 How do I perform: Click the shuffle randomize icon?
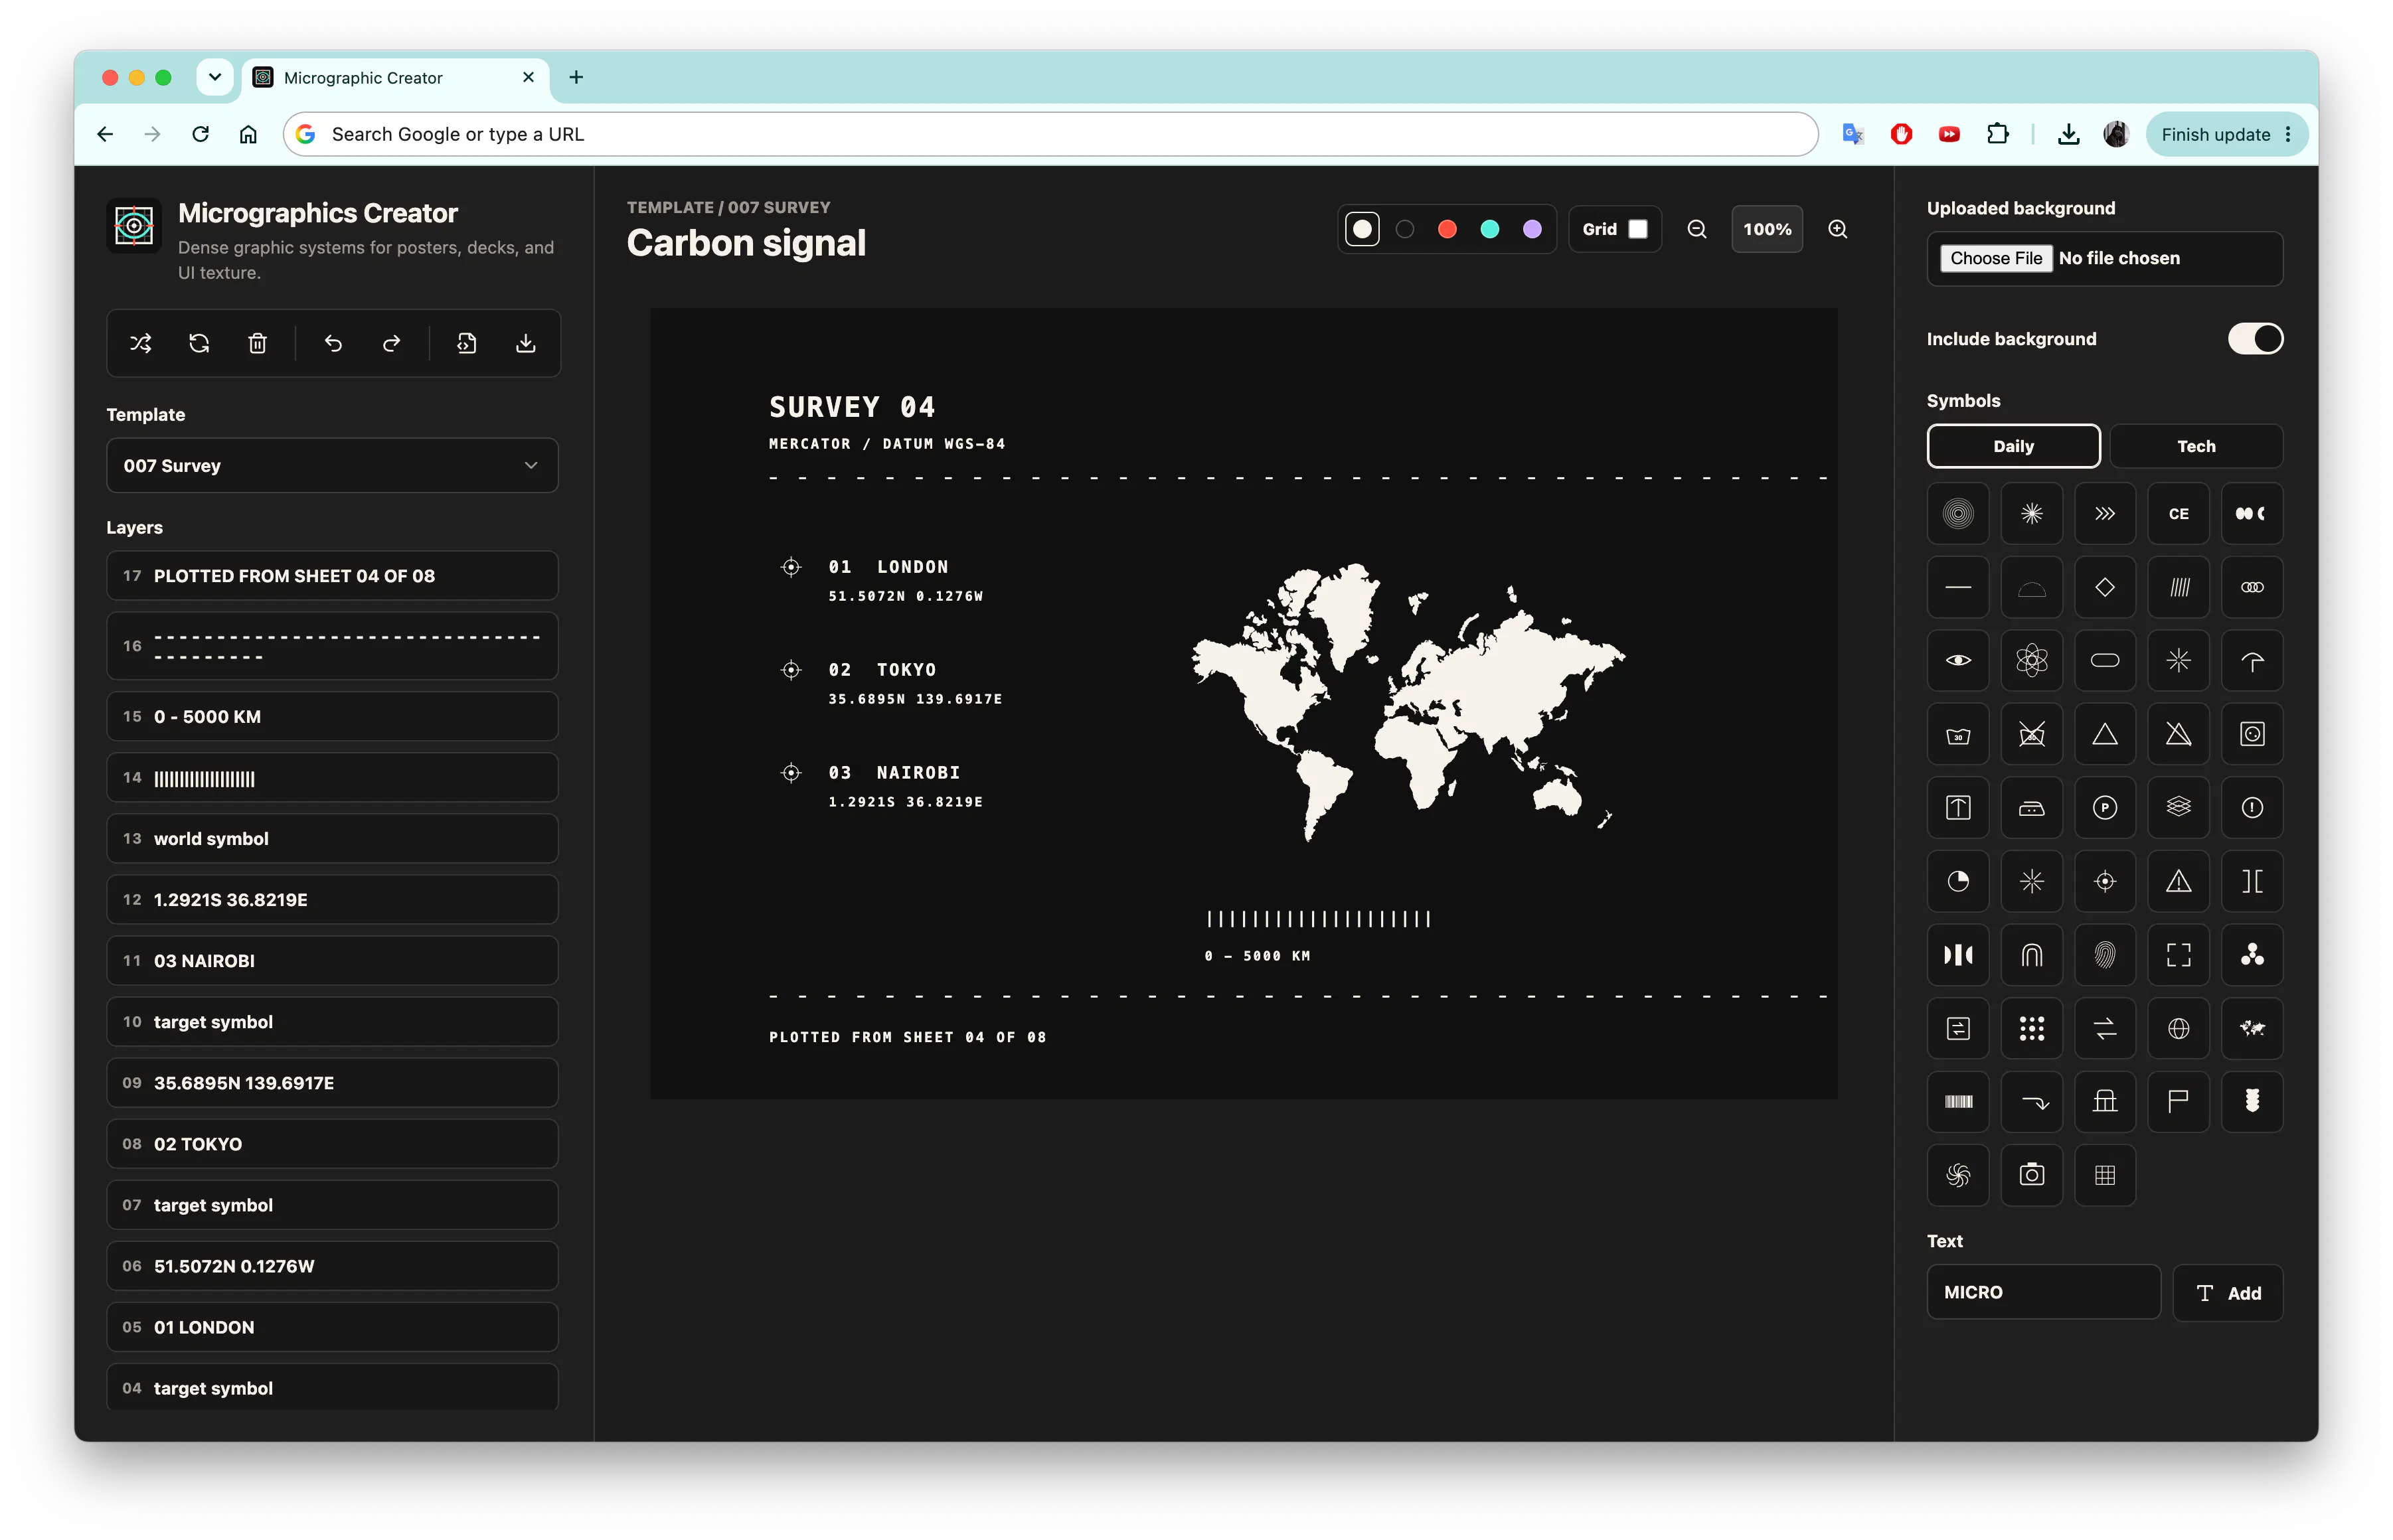point(141,344)
